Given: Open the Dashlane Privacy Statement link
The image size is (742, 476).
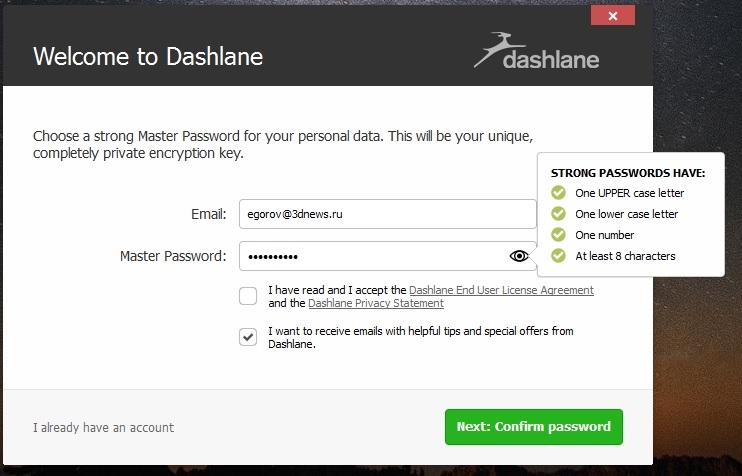Looking at the screenshot, I should point(376,303).
